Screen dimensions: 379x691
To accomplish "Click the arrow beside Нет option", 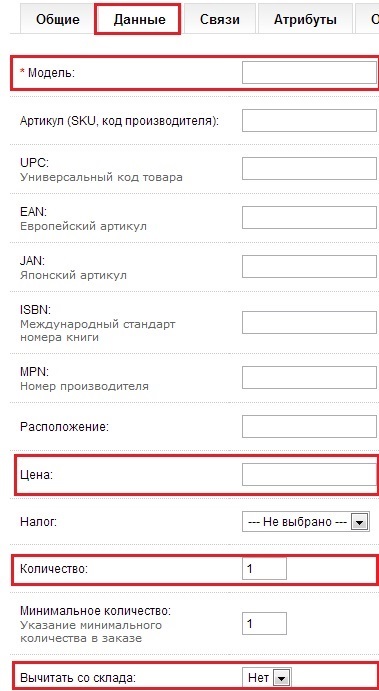I will click(x=282, y=677).
